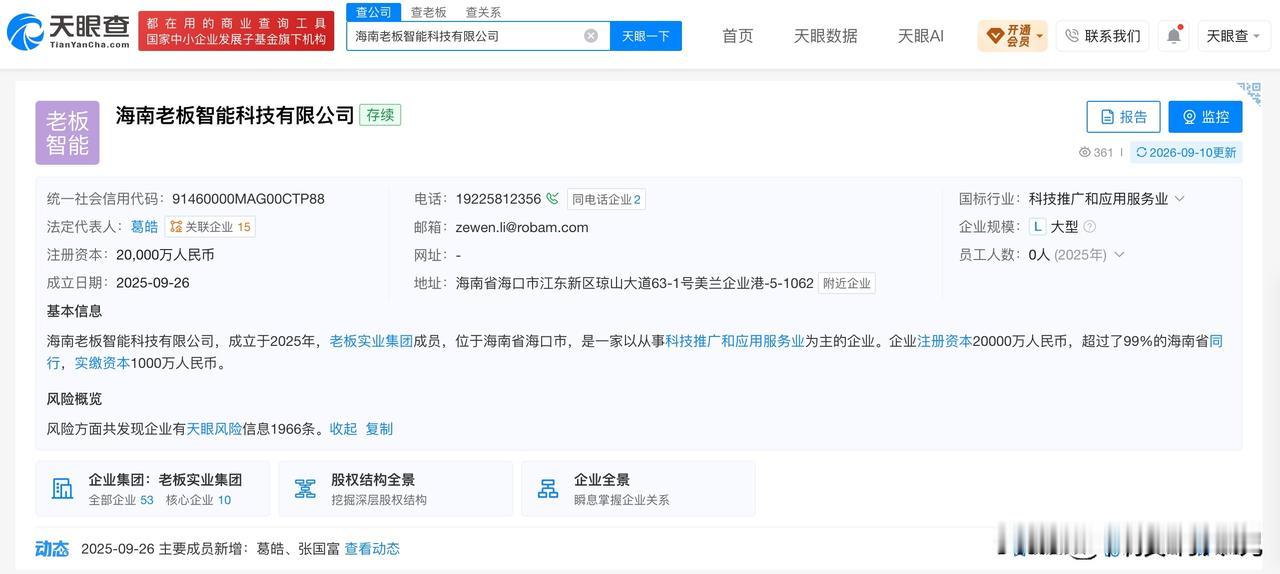Click the 关联企业 15 tag

coord(210,227)
